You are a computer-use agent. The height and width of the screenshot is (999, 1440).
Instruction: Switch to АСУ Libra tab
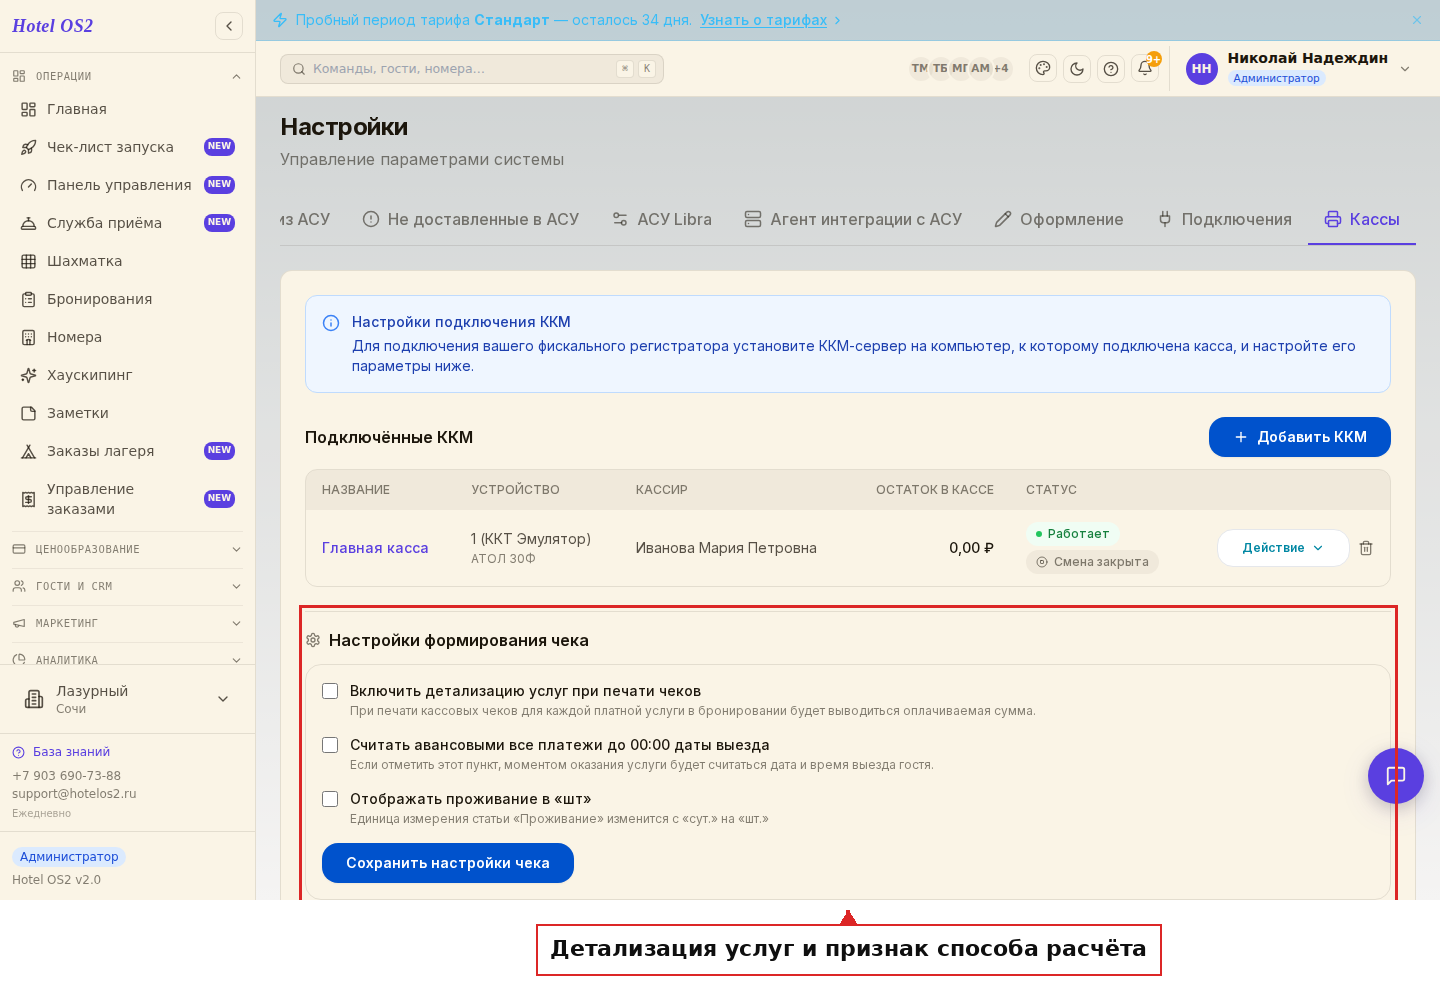(x=662, y=219)
